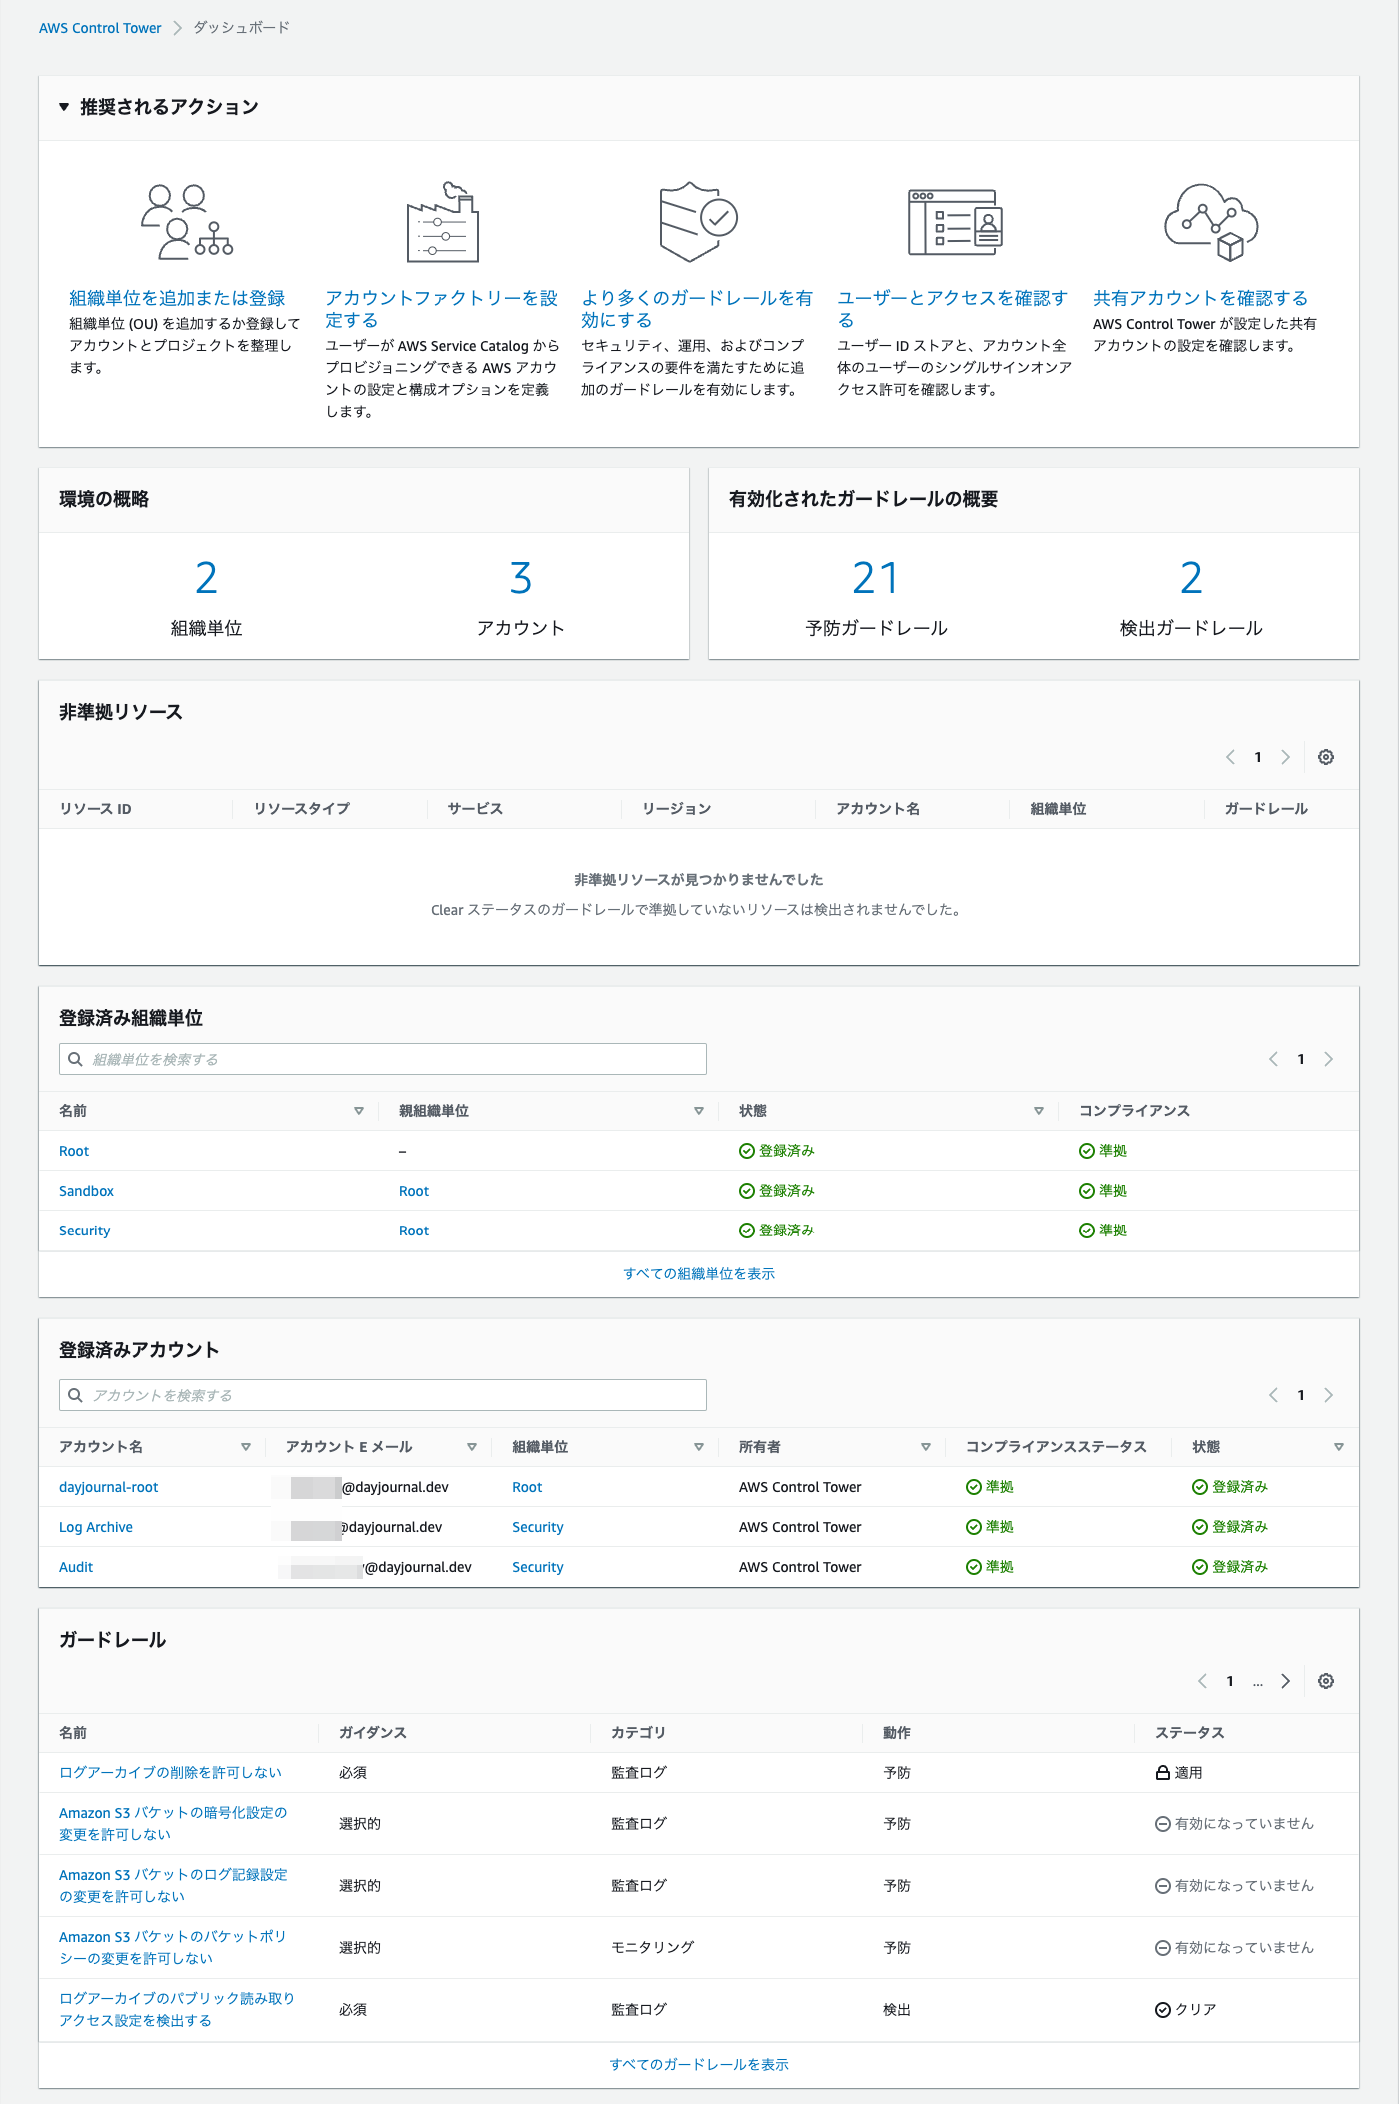Sort registered OUs by 名前 column
Viewport: 1399px width, 2104px height.
359,1111
